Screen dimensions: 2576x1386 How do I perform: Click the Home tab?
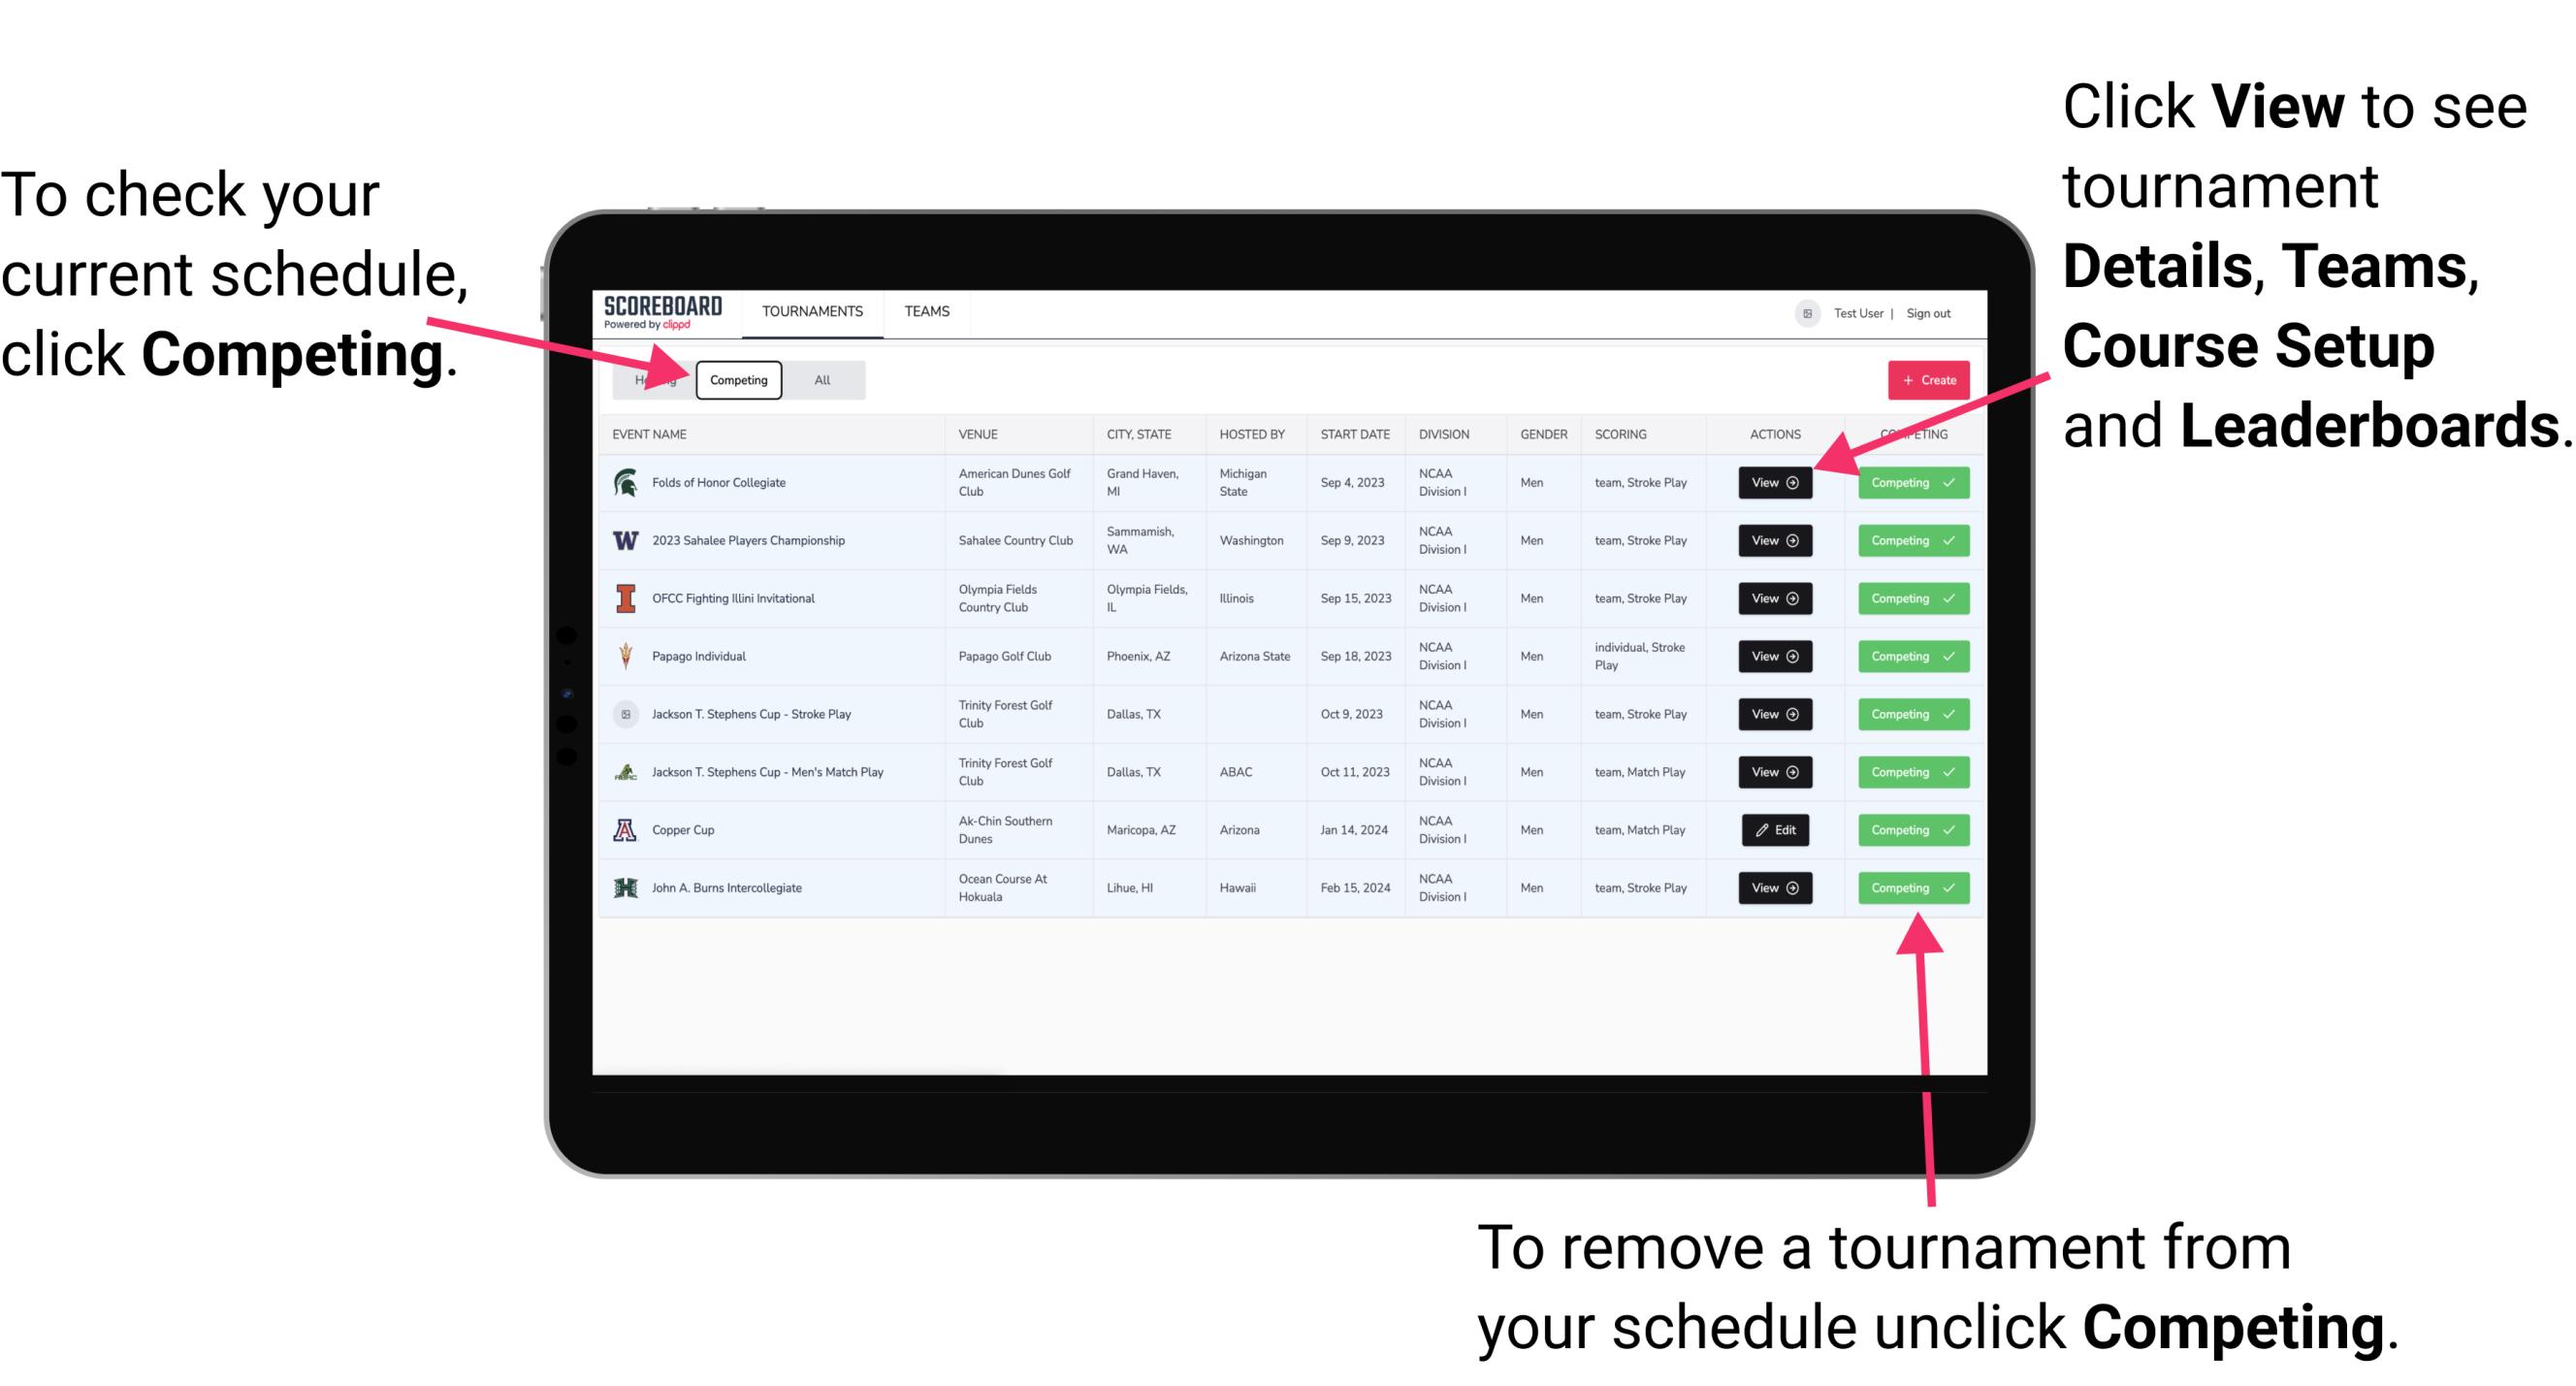pyautogui.click(x=652, y=379)
